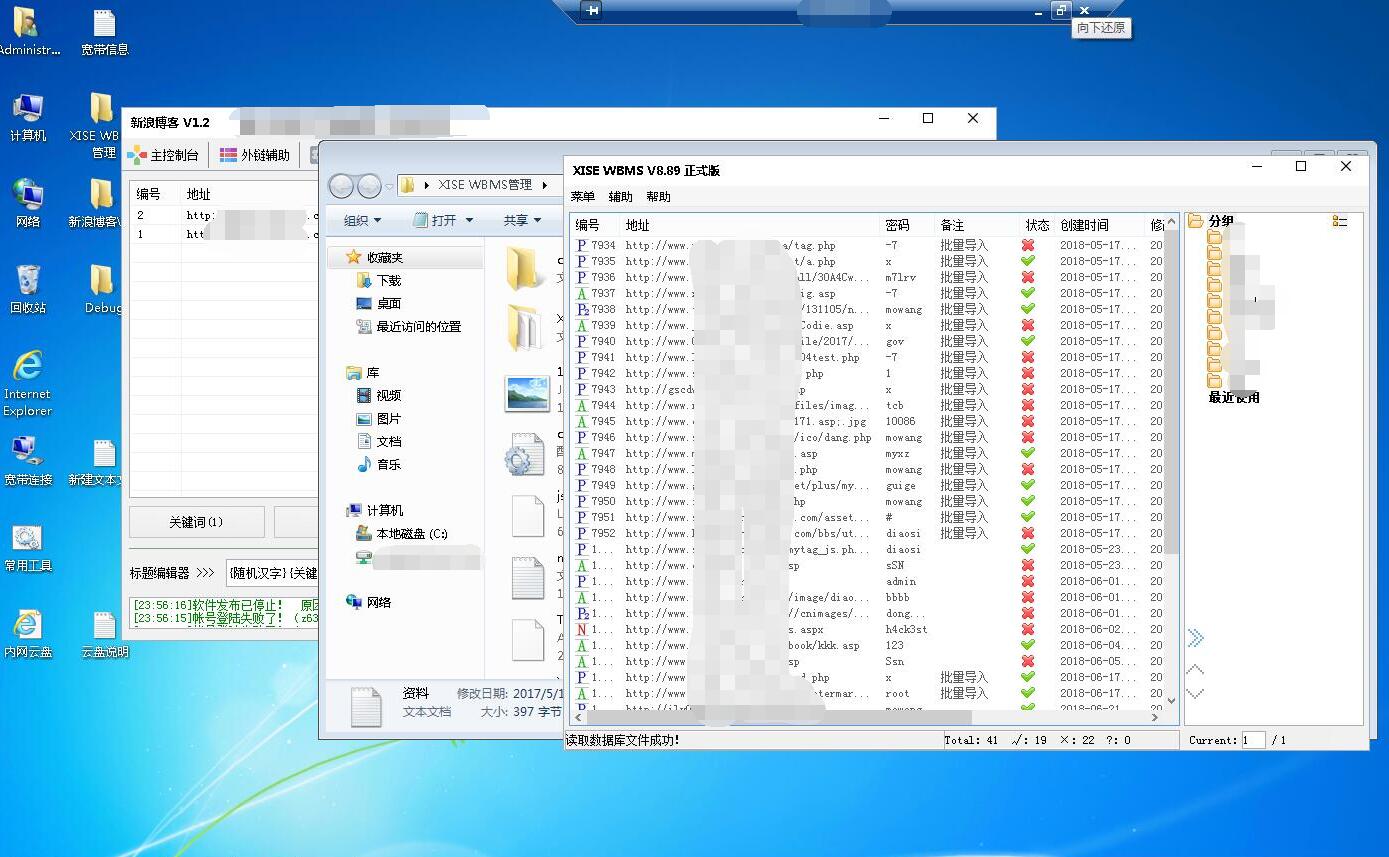This screenshot has height=857, width=1389.
Task: Open the 辅助 menu in XISE WBMS
Action: [x=620, y=197]
